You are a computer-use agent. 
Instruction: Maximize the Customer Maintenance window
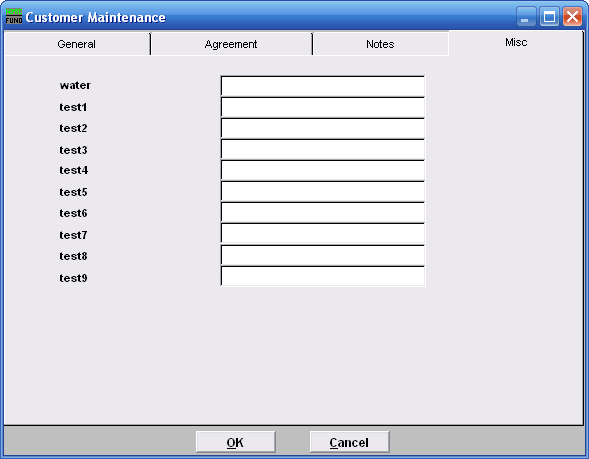(549, 17)
